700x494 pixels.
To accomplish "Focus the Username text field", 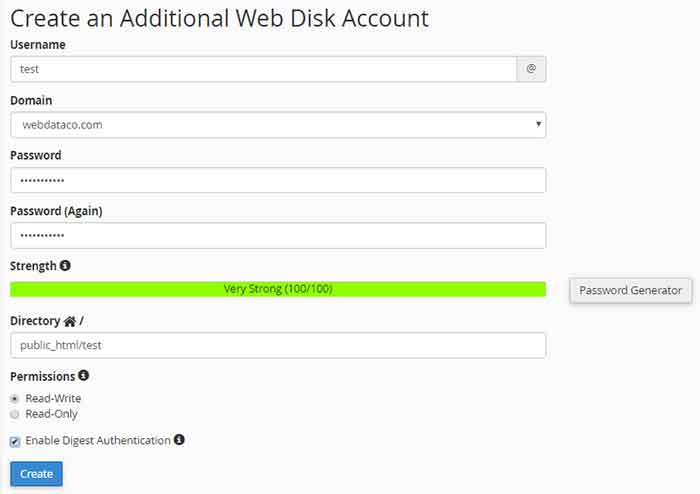I will pos(263,69).
